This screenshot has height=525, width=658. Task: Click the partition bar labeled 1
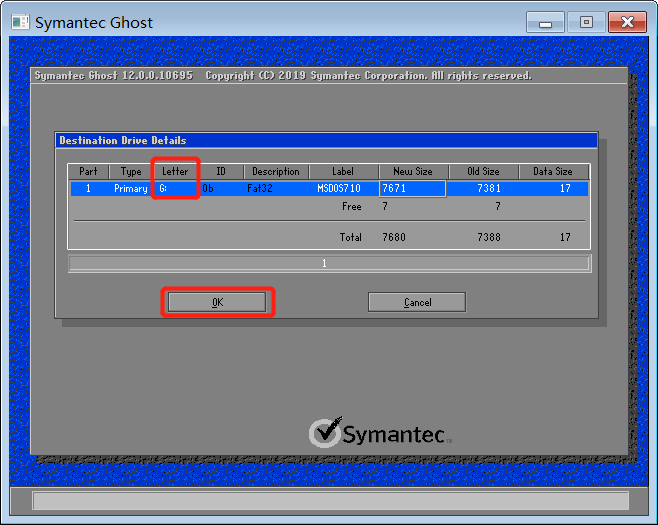[x=329, y=263]
